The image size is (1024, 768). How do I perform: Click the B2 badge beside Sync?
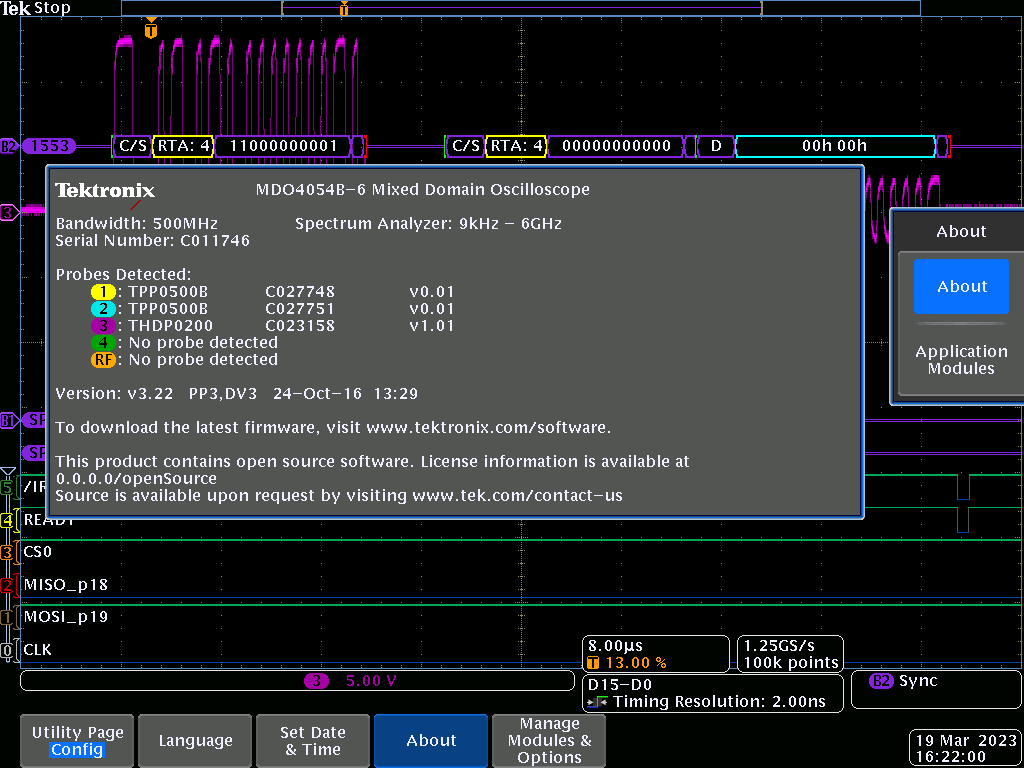tap(881, 681)
